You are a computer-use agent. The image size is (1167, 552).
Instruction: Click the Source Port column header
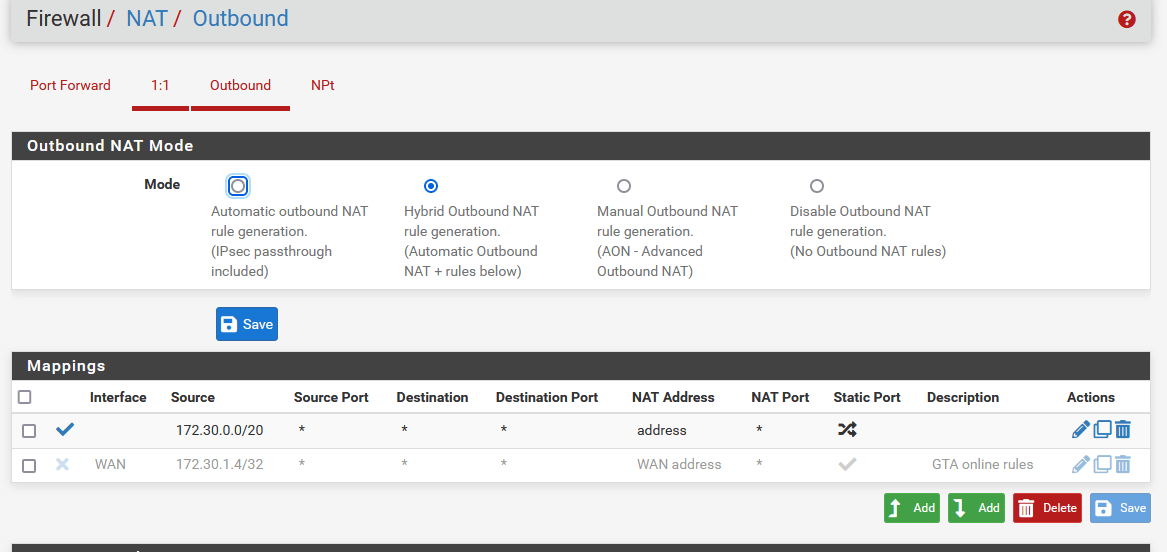[331, 397]
